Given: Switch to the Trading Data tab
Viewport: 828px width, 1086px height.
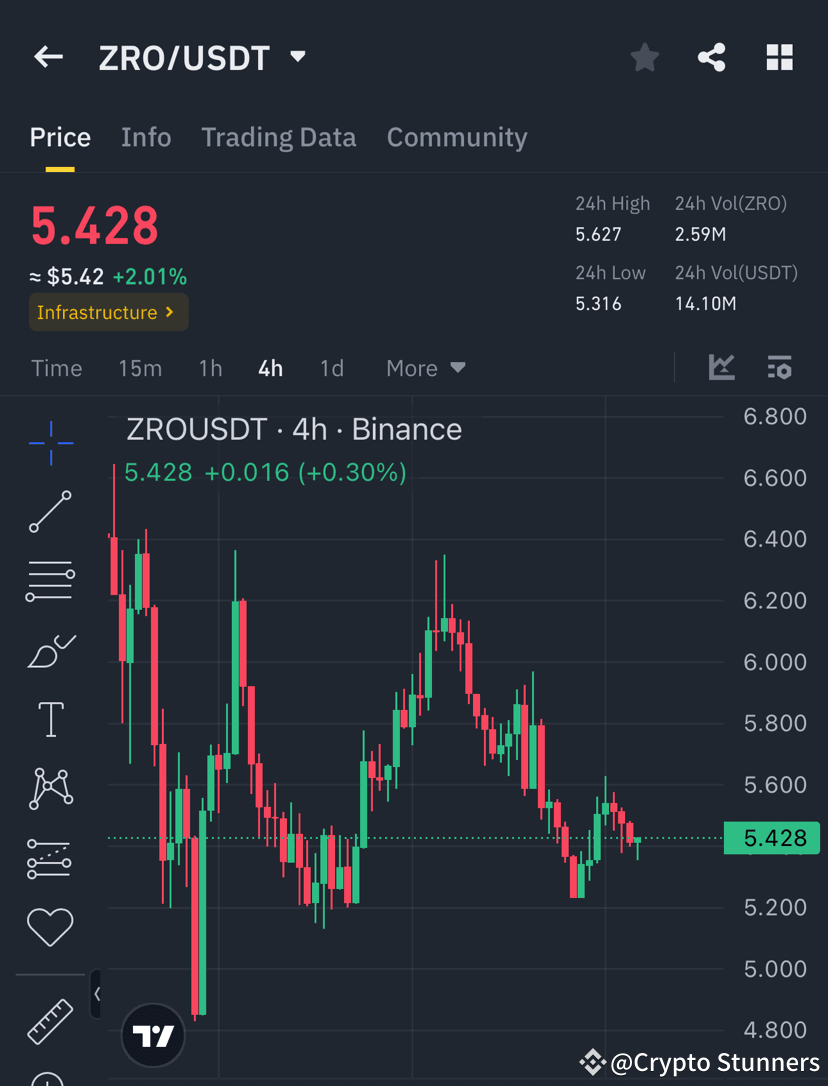Looking at the screenshot, I should click(x=278, y=137).
